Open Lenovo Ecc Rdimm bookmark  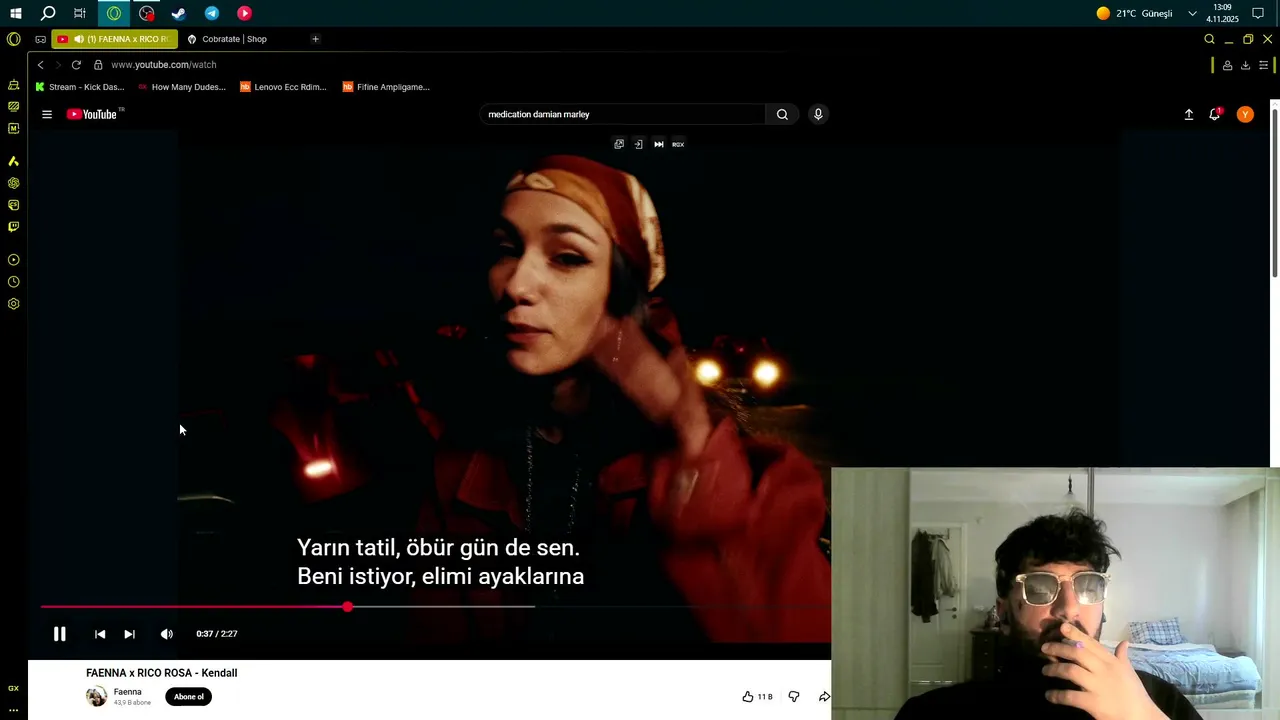click(284, 87)
